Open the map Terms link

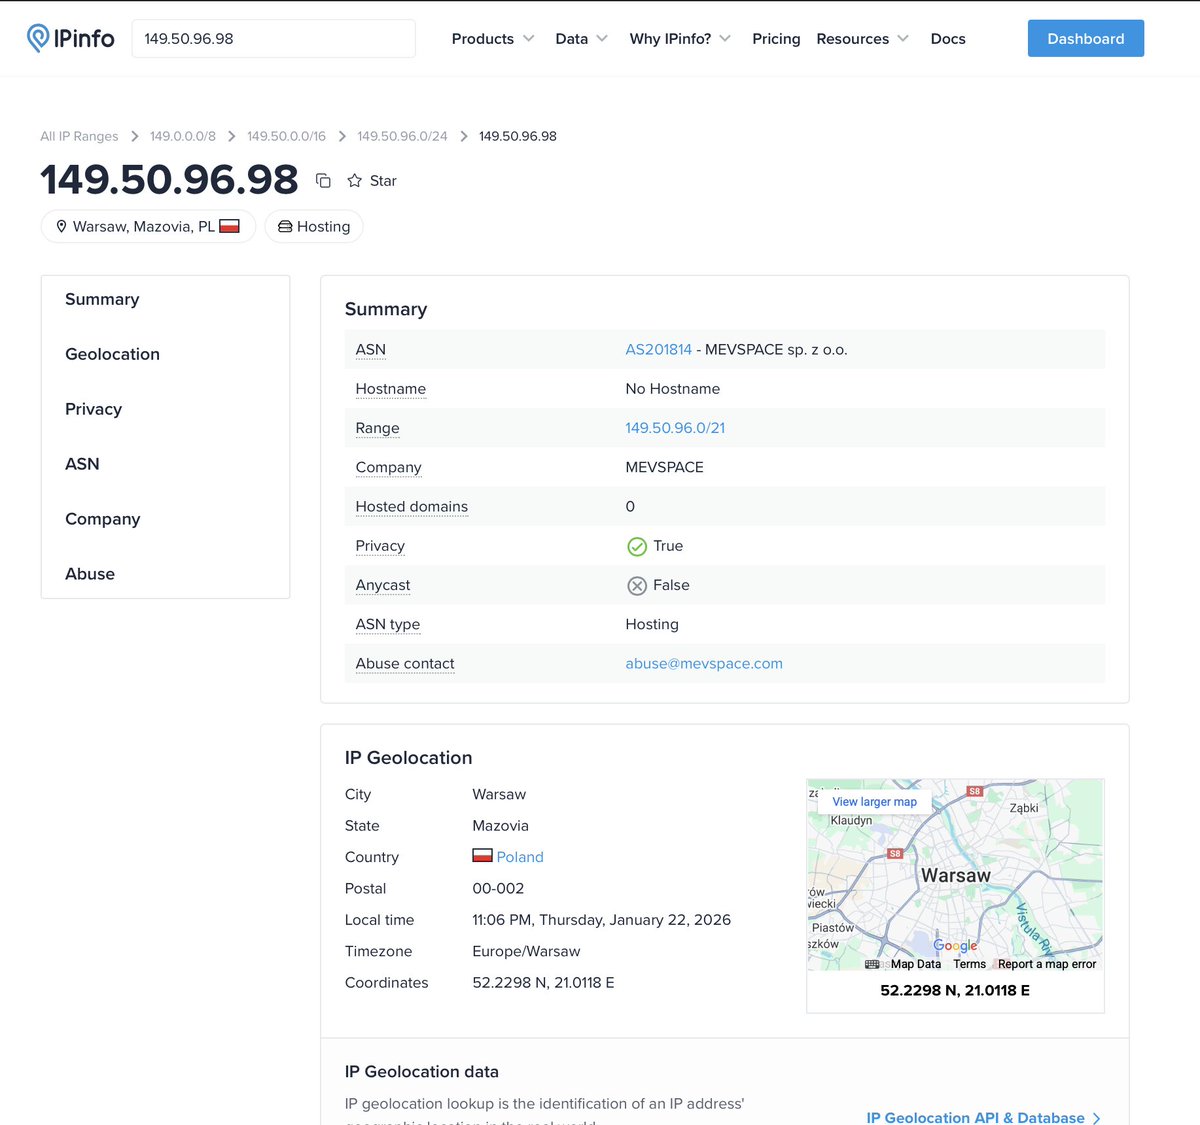point(969,964)
